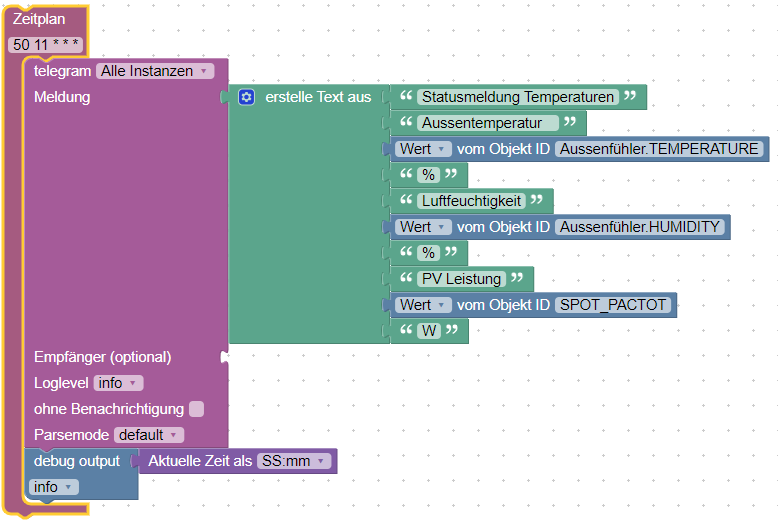Click 'vom Objekt ID' on the SPOT_PACTOT block
Screen dimensions: 778x527
click(x=503, y=305)
